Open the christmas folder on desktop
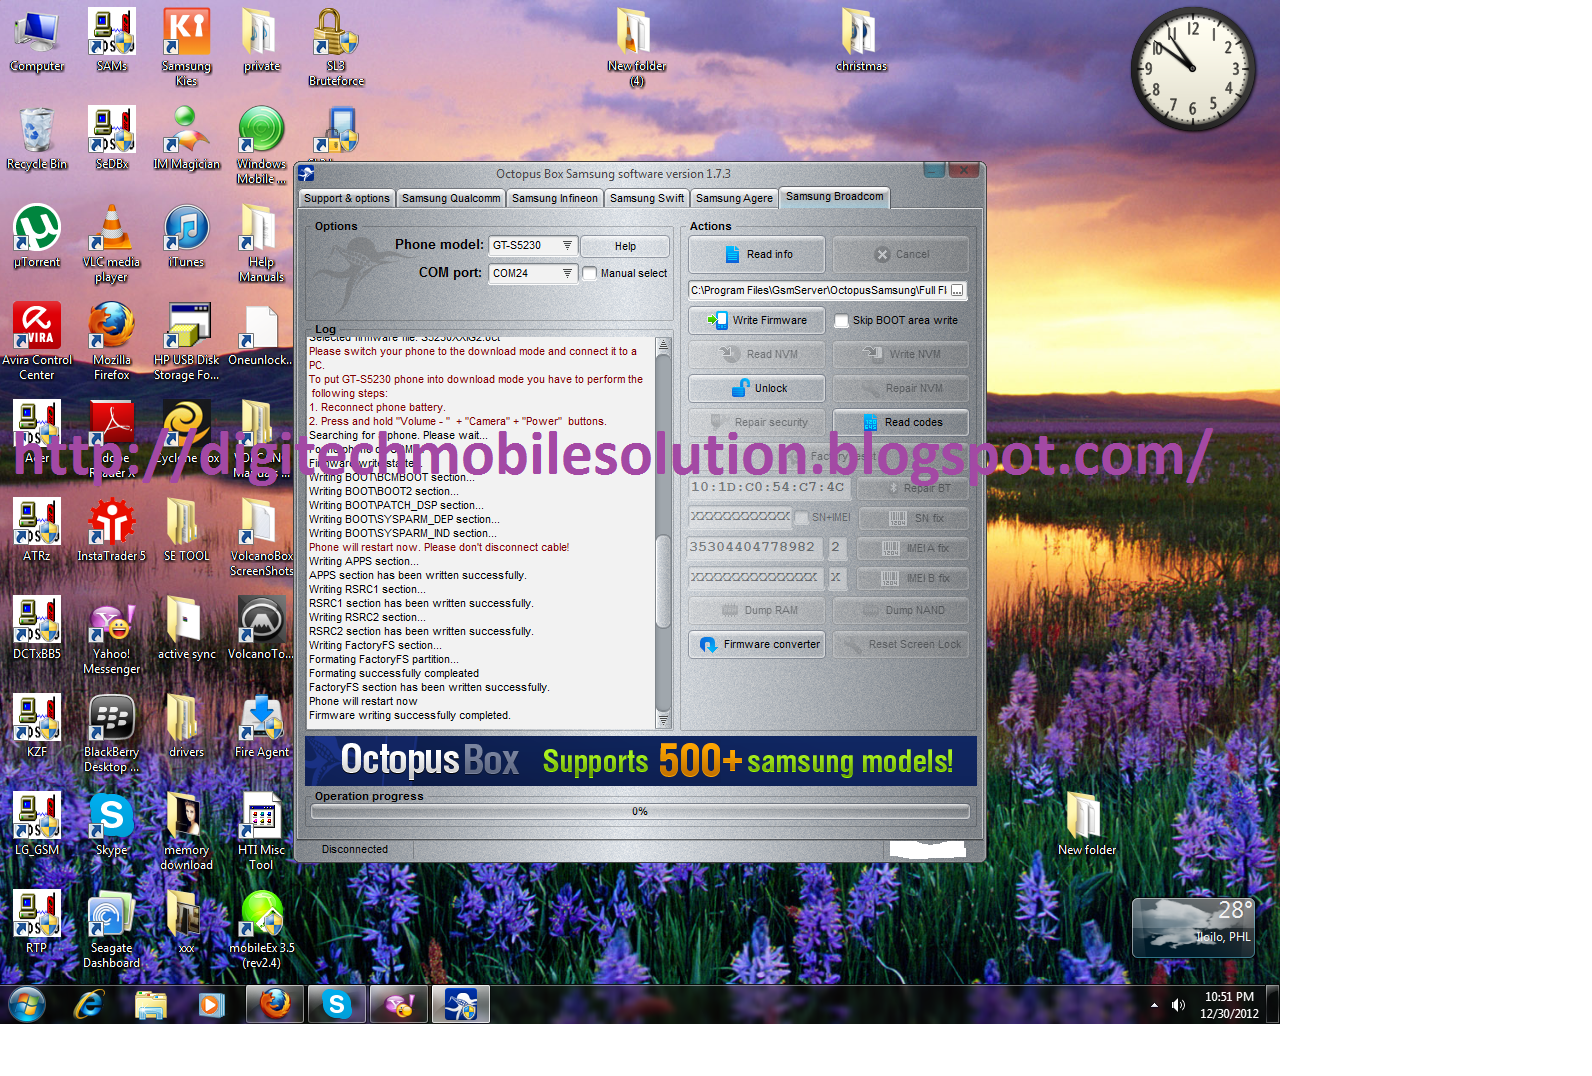The width and height of the screenshot is (1592, 1076). click(x=861, y=41)
